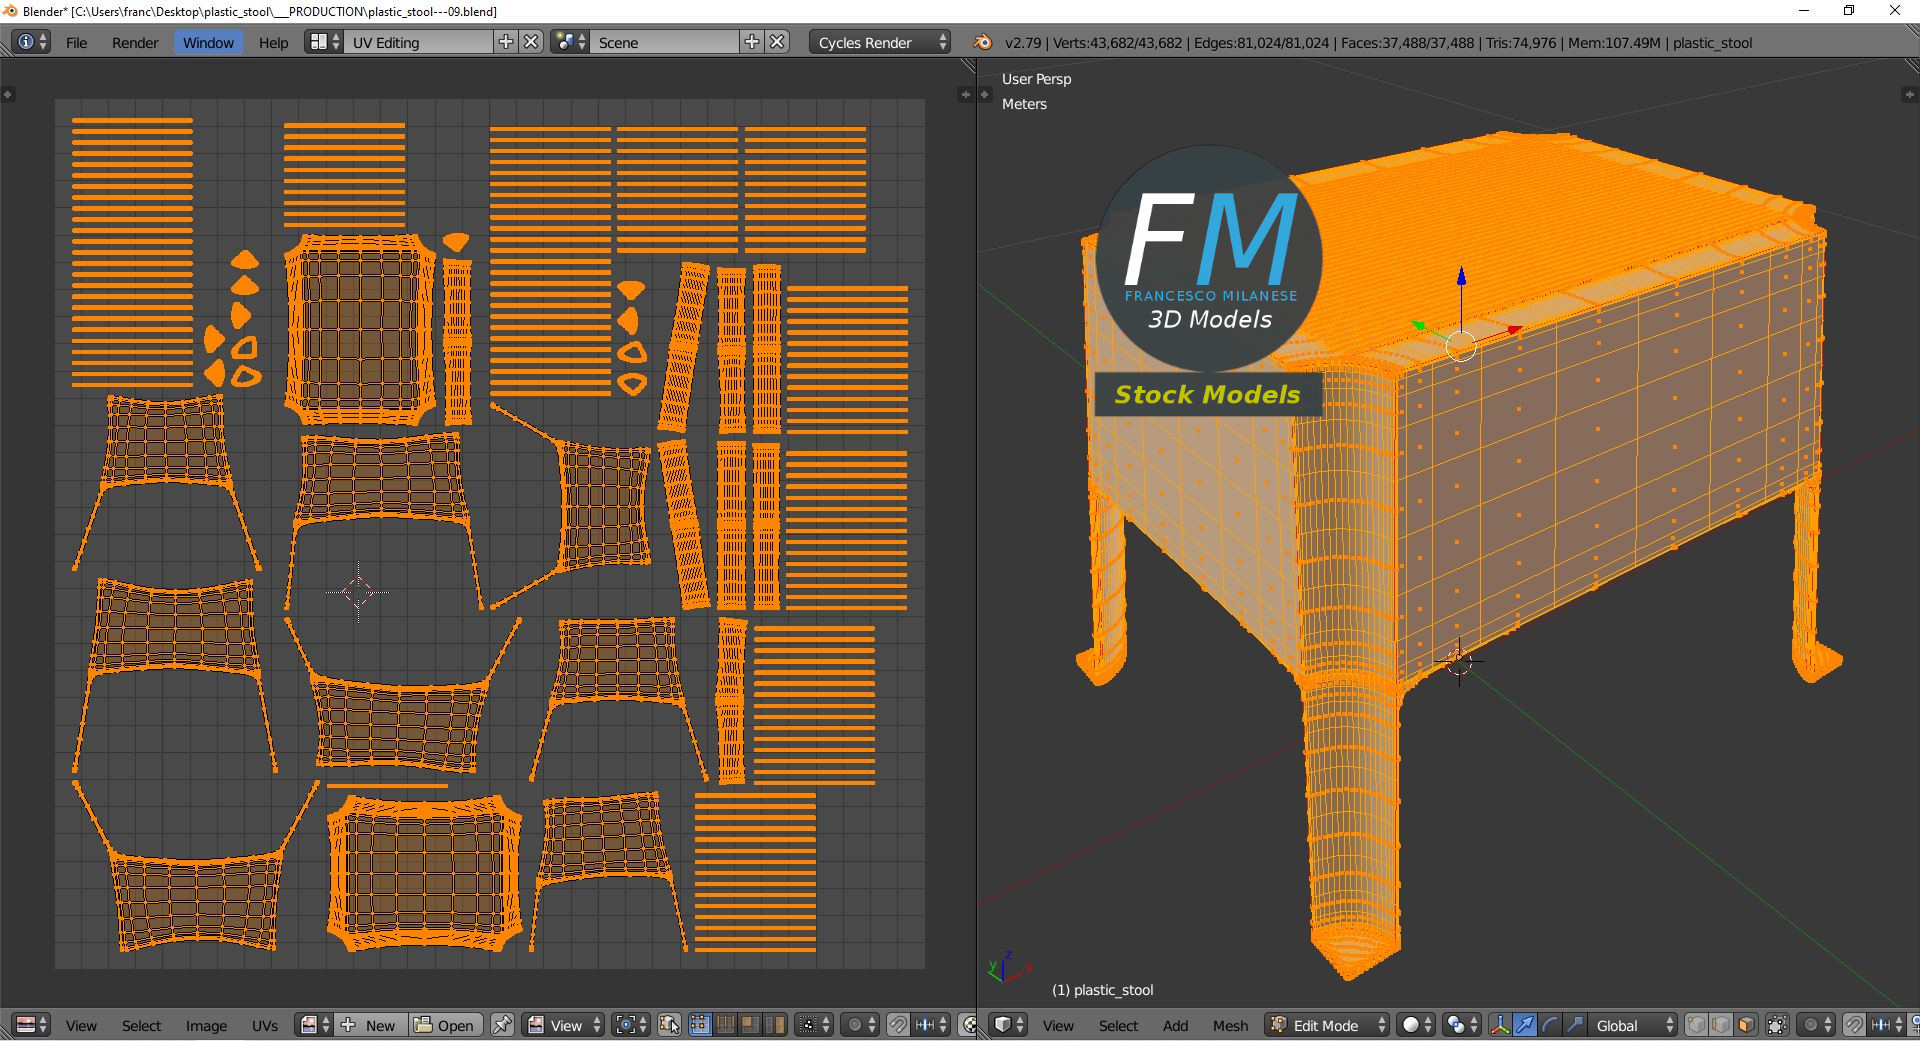The width and height of the screenshot is (1920, 1041).
Task: Open the Render menu
Action: pyautogui.click(x=135, y=42)
